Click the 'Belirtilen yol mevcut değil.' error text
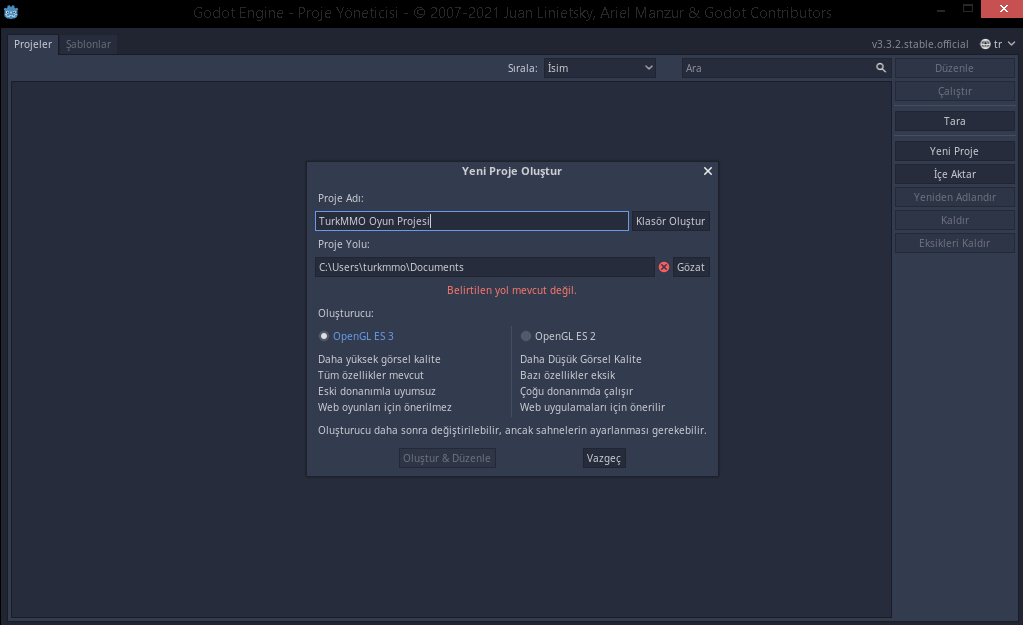The image size is (1023, 625). click(x=512, y=290)
